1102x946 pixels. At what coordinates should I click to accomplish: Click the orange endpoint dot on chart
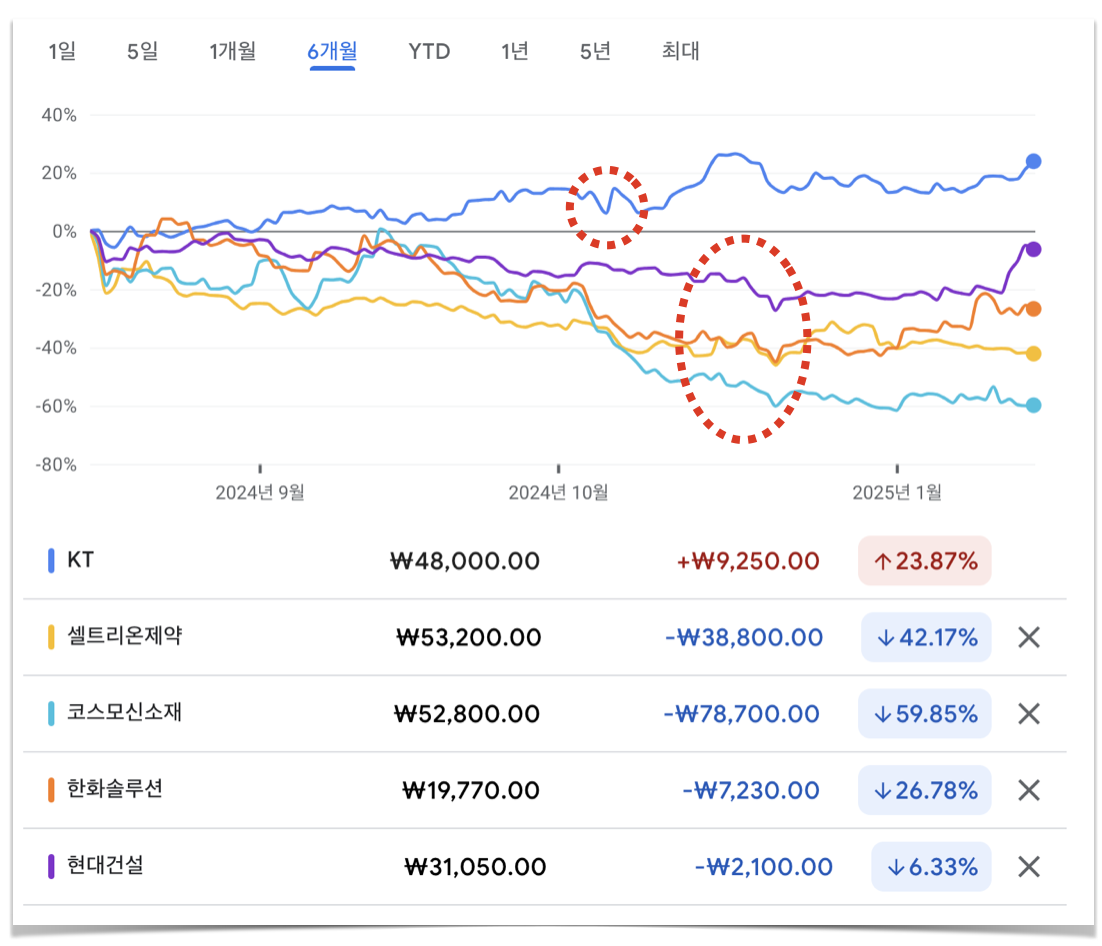[x=1033, y=309]
